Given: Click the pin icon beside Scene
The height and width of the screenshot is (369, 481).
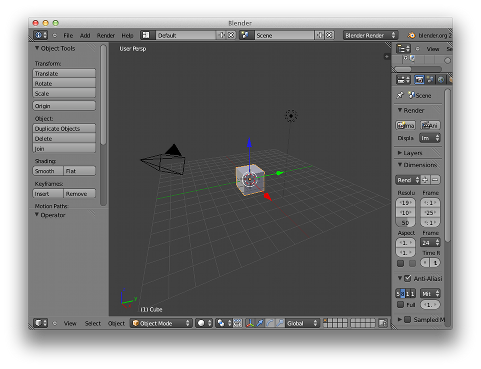Looking at the screenshot, I should pos(400,95).
